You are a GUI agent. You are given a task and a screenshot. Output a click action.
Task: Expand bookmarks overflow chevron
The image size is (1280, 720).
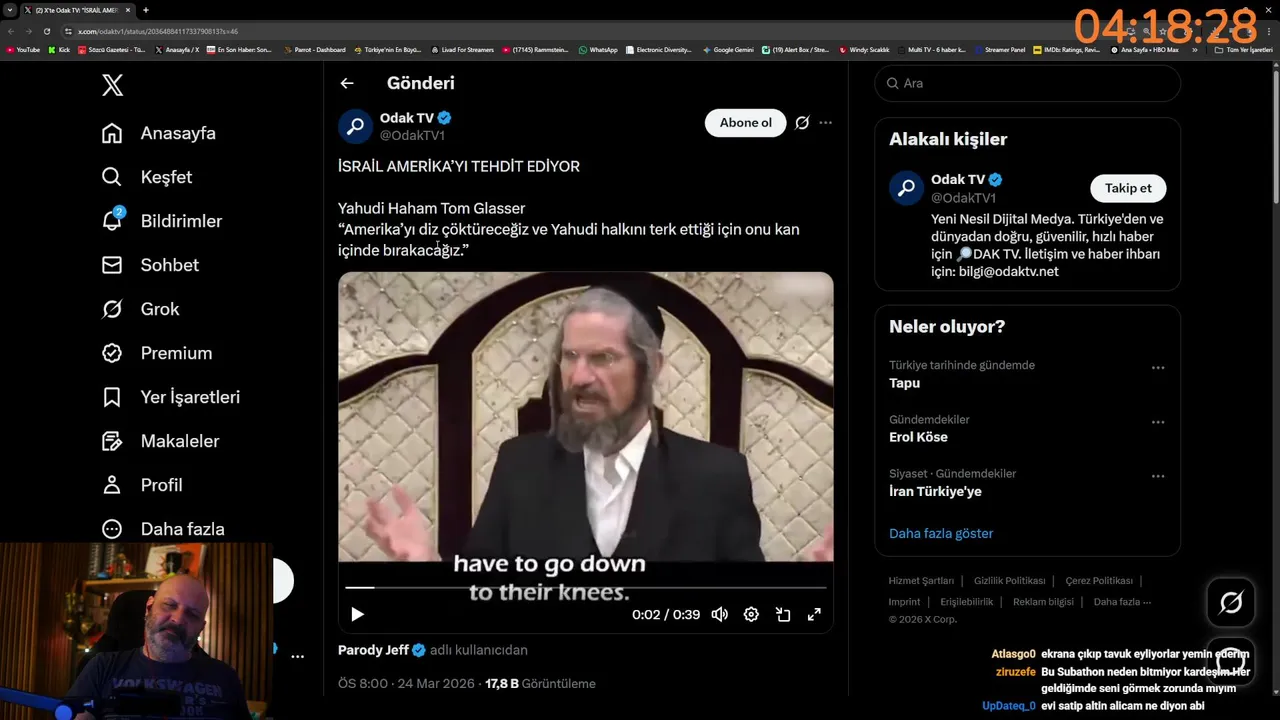click(1194, 50)
